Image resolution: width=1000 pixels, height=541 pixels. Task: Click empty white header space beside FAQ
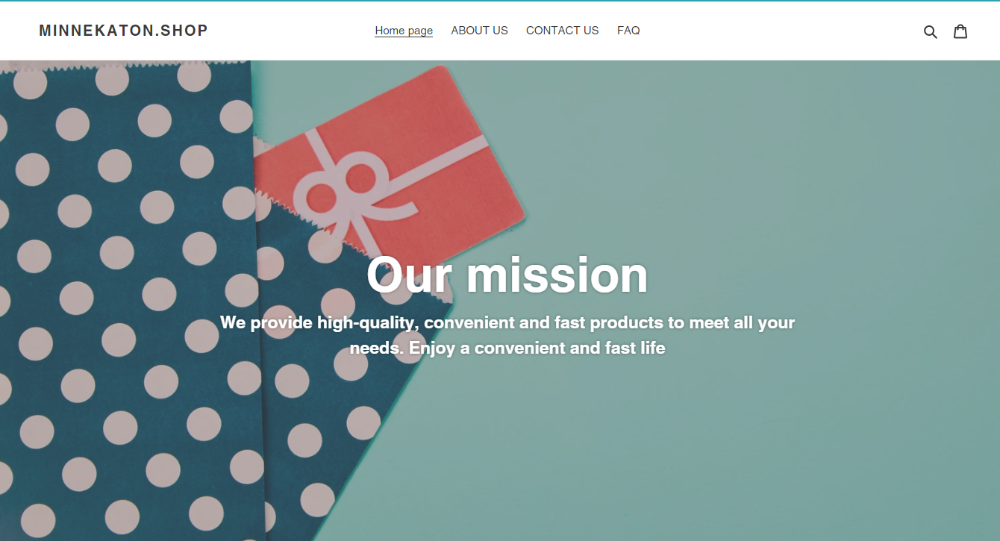point(778,31)
